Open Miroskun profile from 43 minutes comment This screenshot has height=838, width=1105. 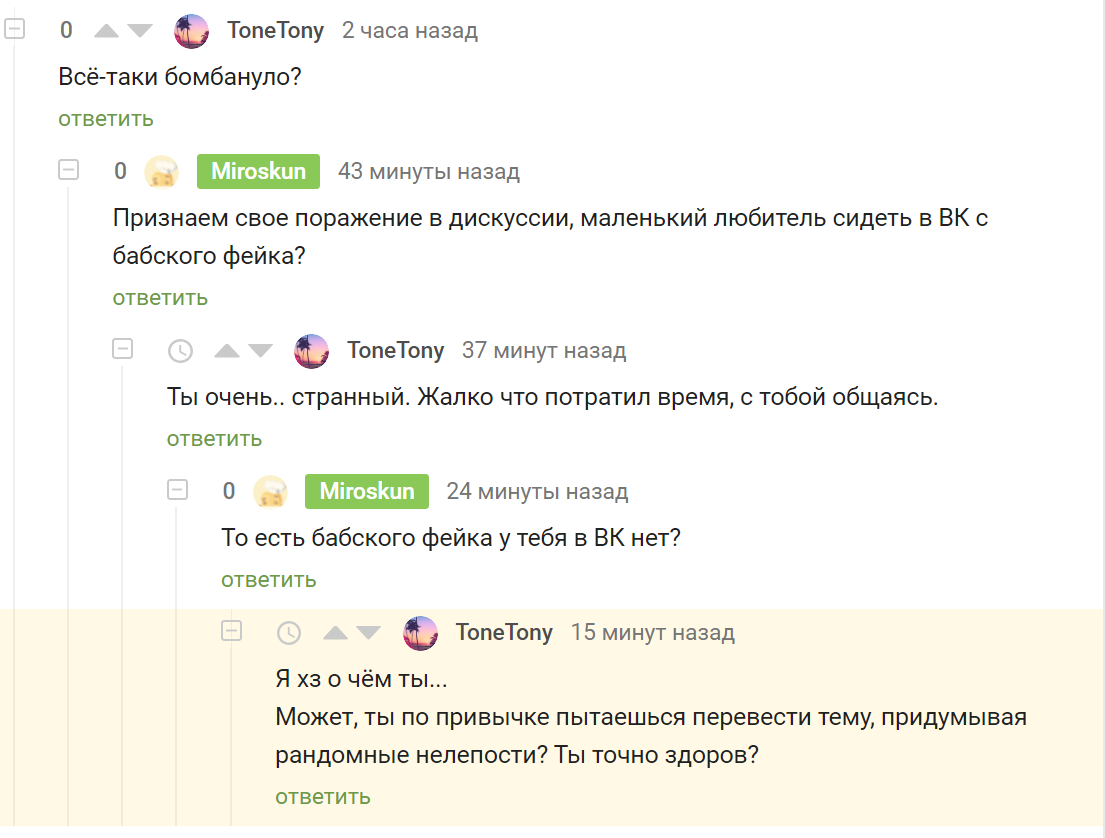[x=258, y=171]
